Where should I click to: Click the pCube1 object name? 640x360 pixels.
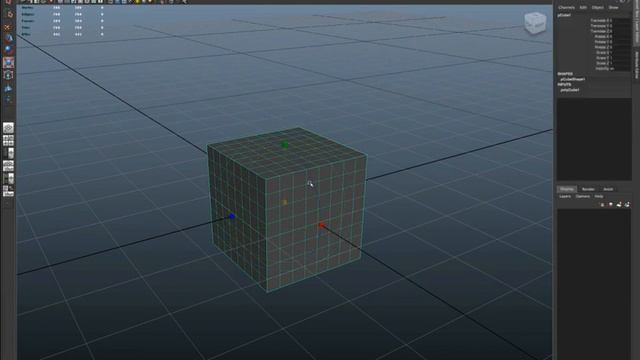[564, 15]
